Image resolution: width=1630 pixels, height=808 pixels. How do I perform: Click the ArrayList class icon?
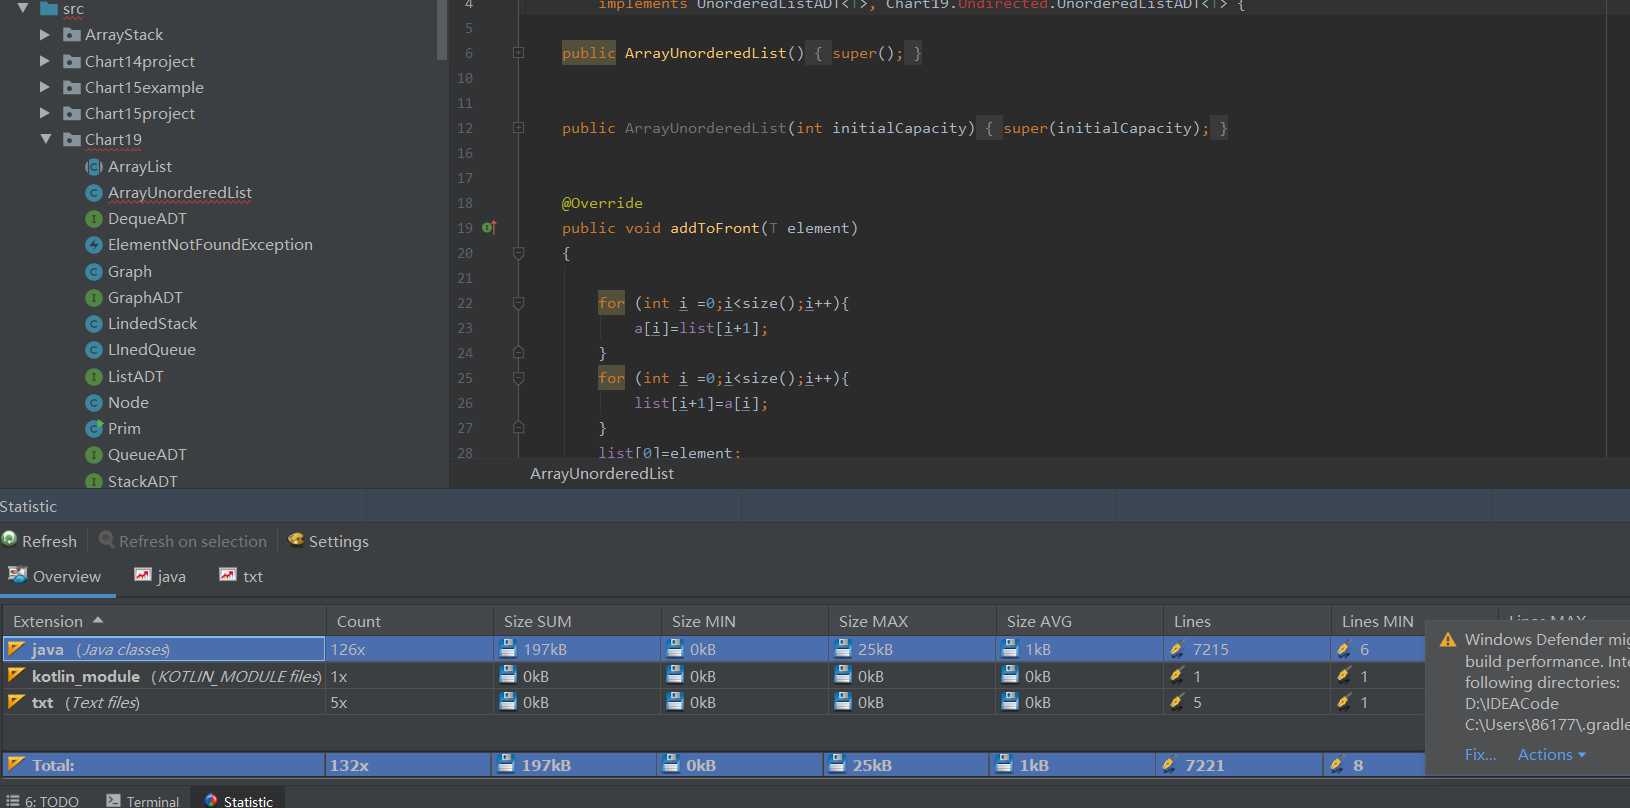coord(94,167)
